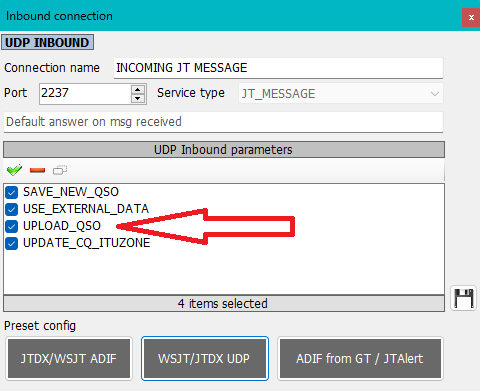Click the invert selection icon
This screenshot has height=391, width=480.
[60, 170]
